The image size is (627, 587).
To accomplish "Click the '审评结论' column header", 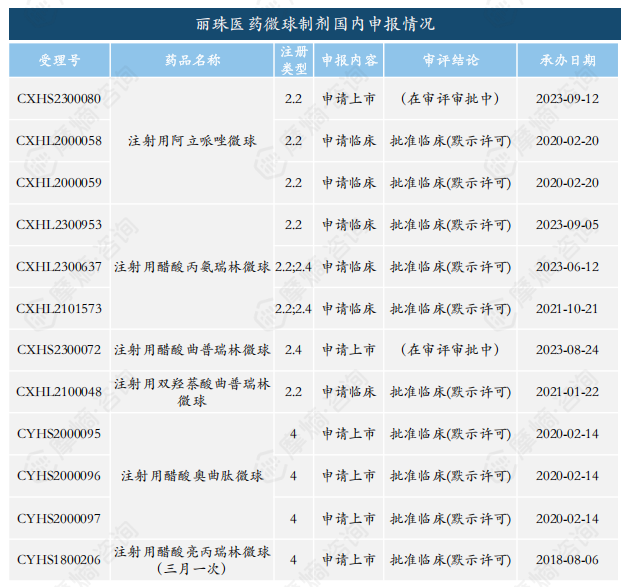I will coord(450,60).
